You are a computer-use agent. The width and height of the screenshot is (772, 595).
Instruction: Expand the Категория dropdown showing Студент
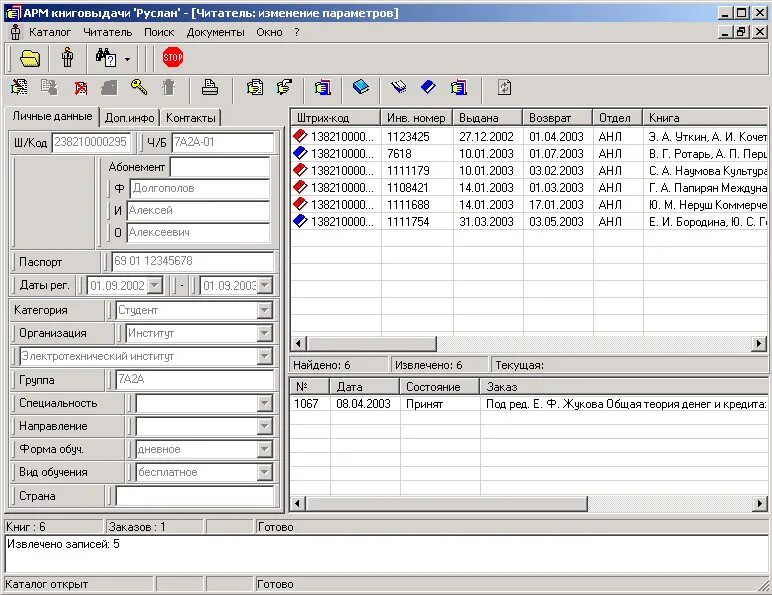click(264, 310)
